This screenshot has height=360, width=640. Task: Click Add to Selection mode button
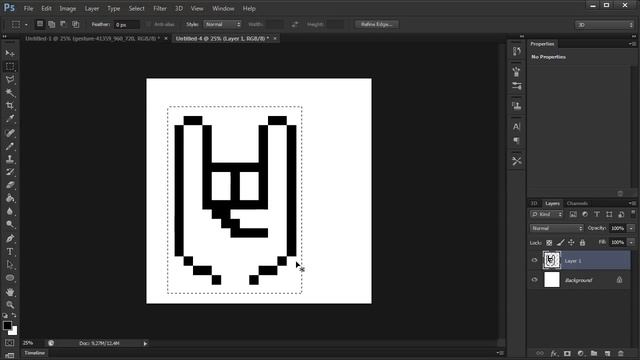(x=51, y=24)
